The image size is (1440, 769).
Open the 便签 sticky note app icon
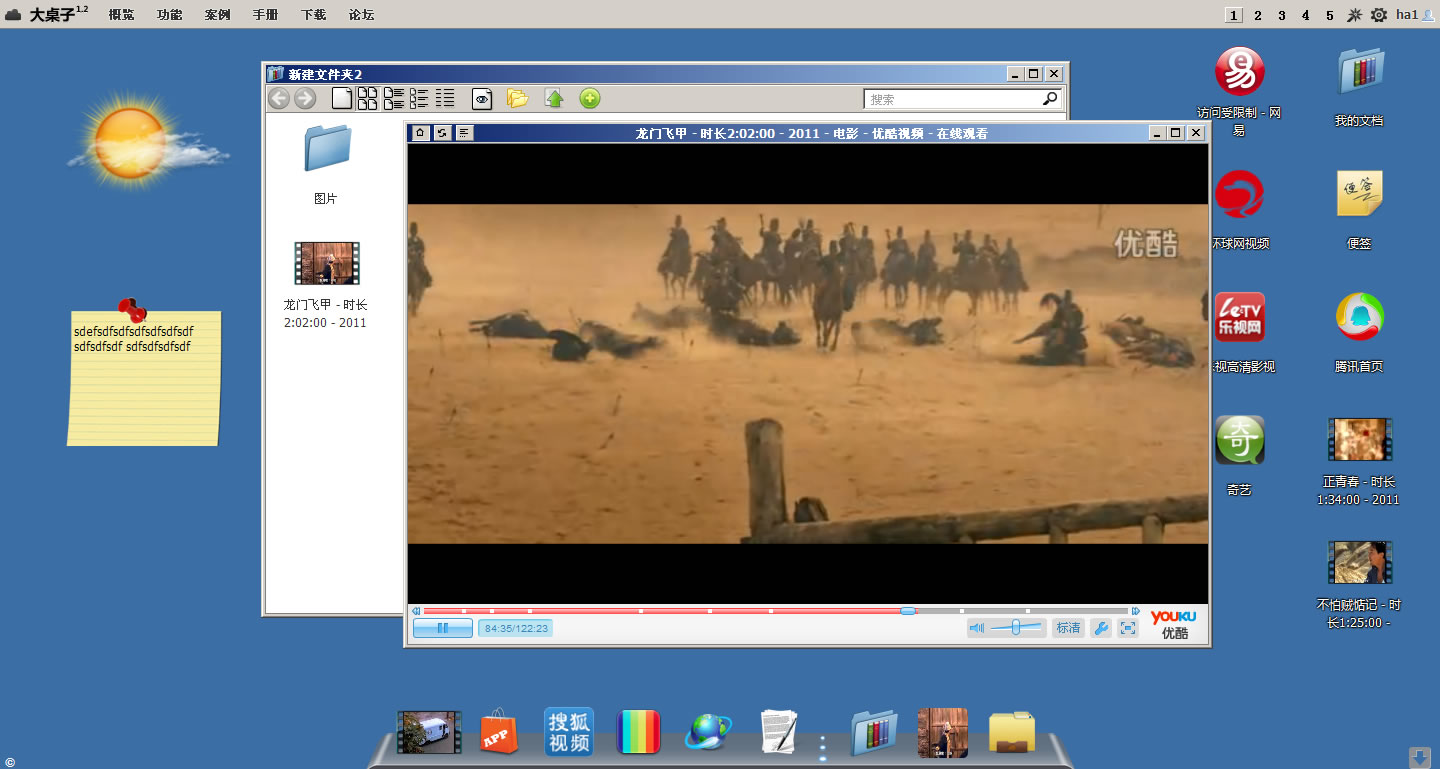point(1359,209)
